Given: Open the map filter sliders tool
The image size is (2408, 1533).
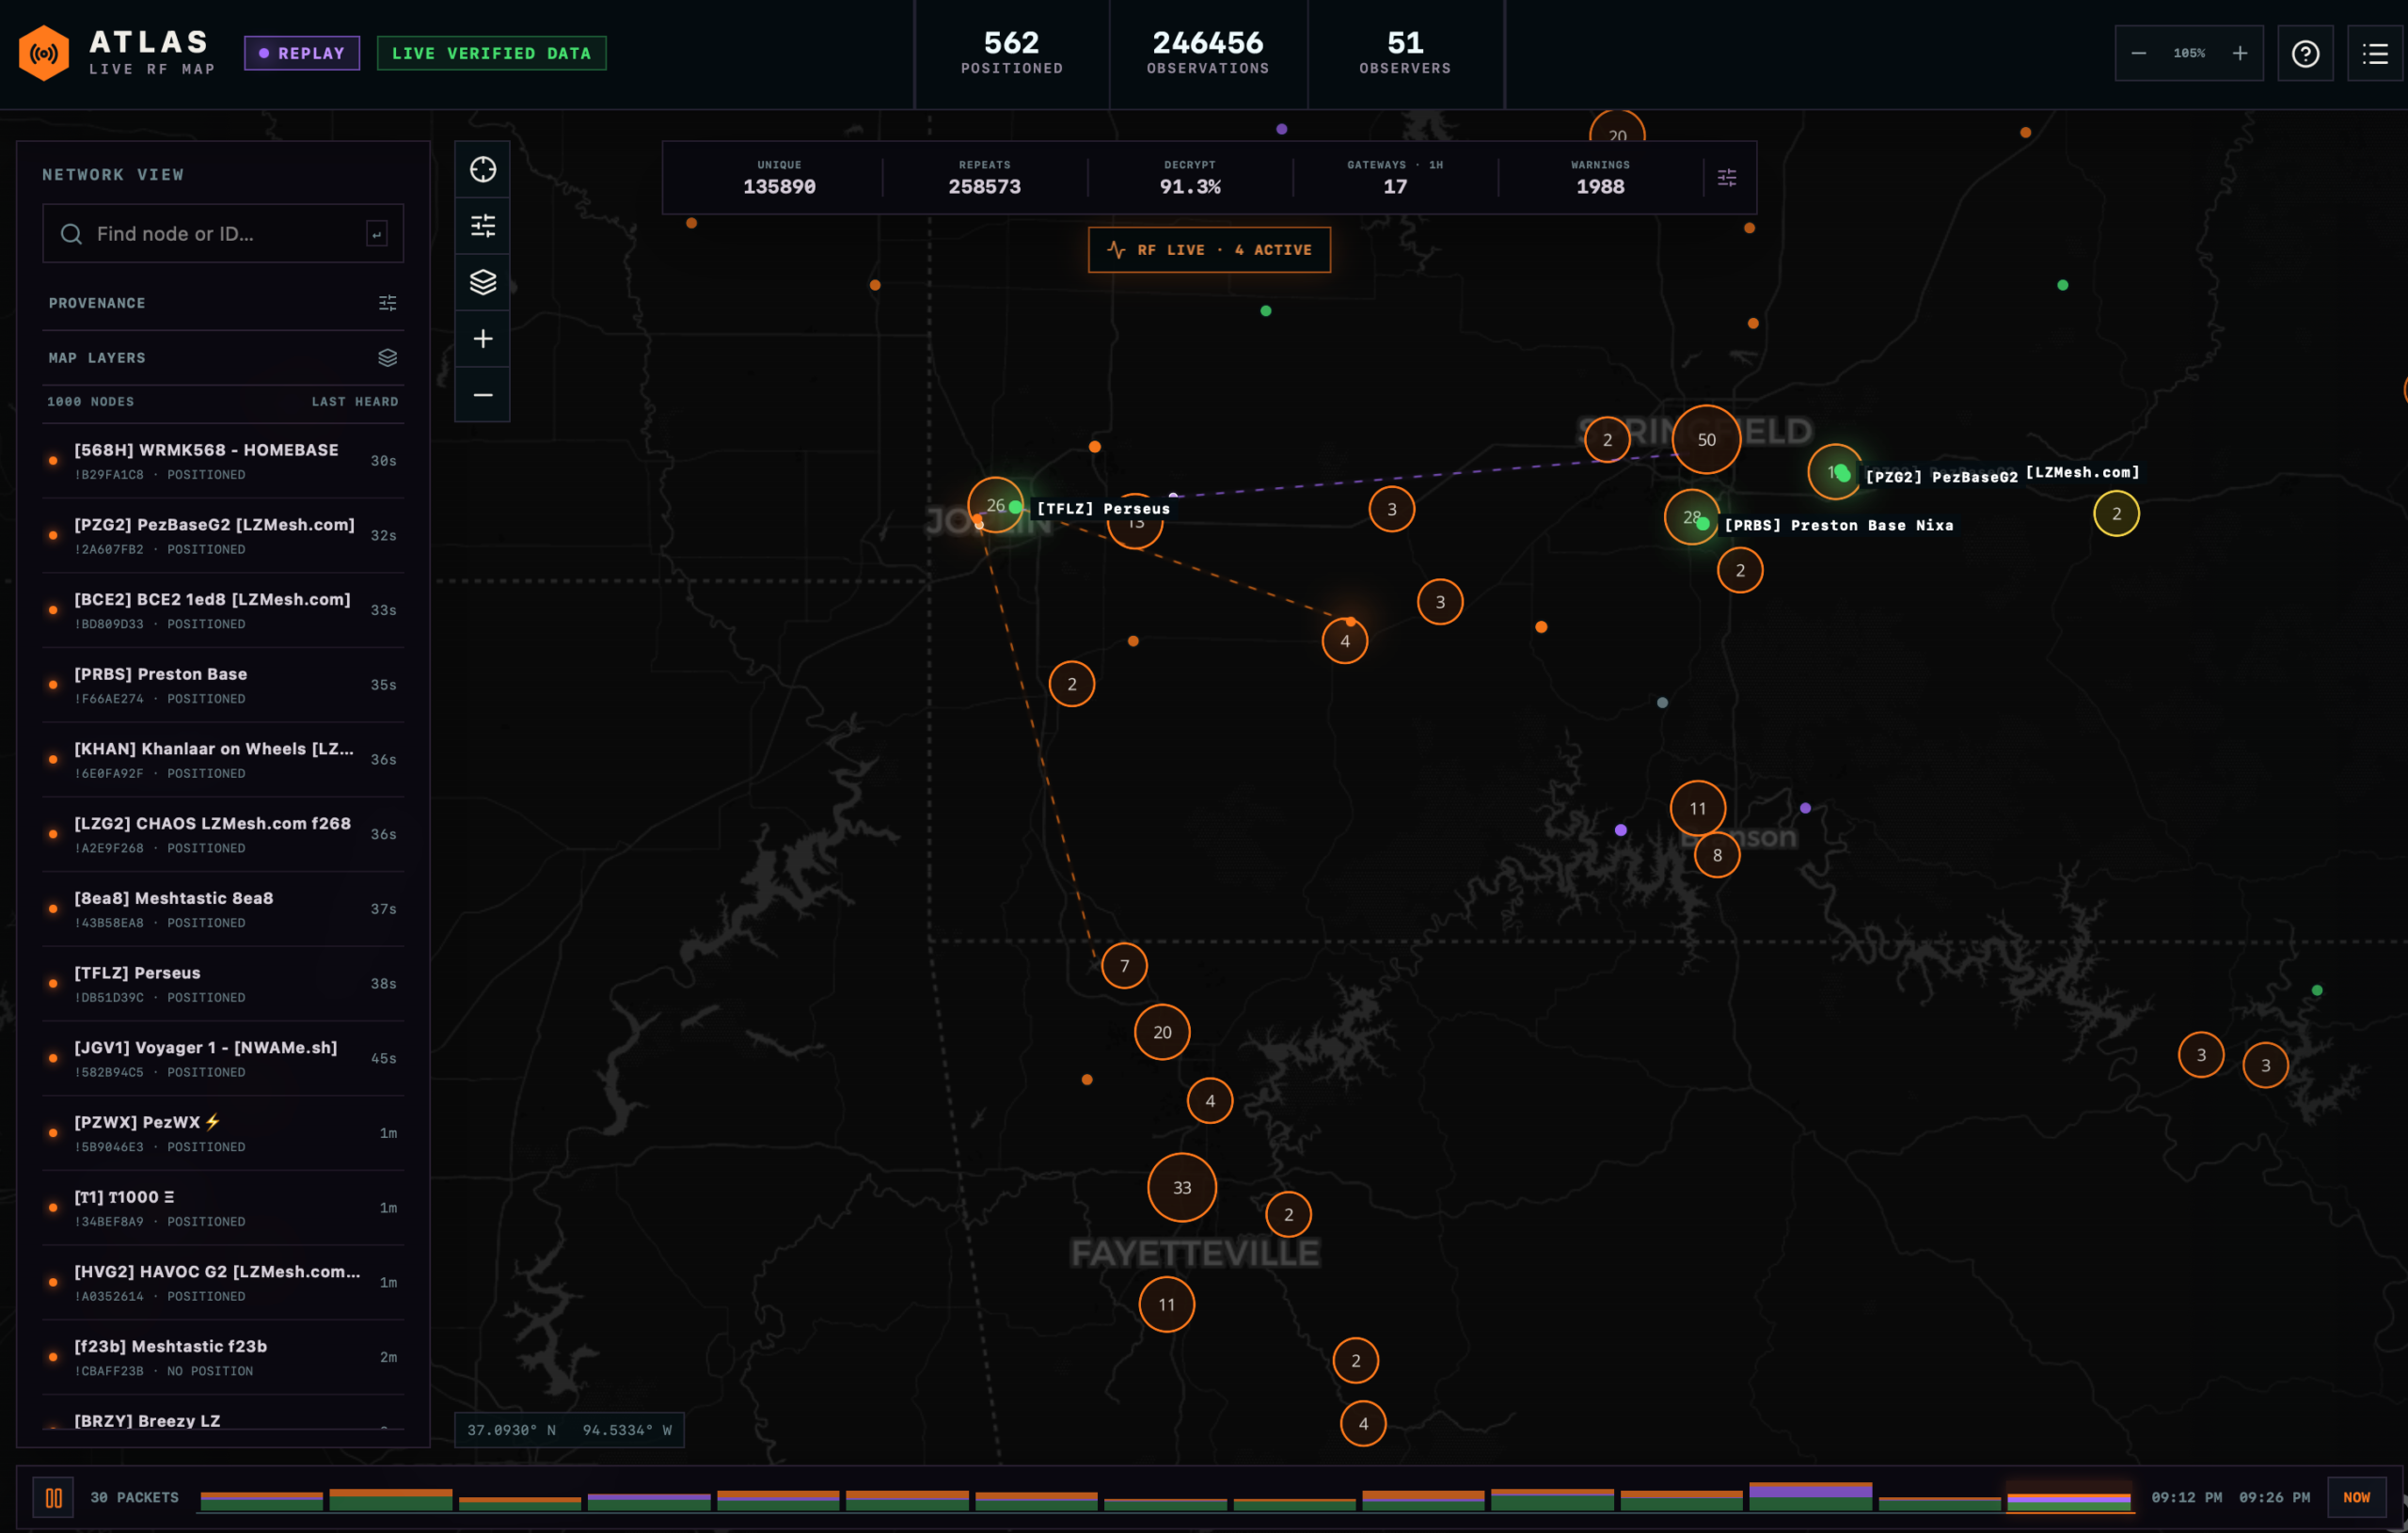Looking at the screenshot, I should coord(483,226).
